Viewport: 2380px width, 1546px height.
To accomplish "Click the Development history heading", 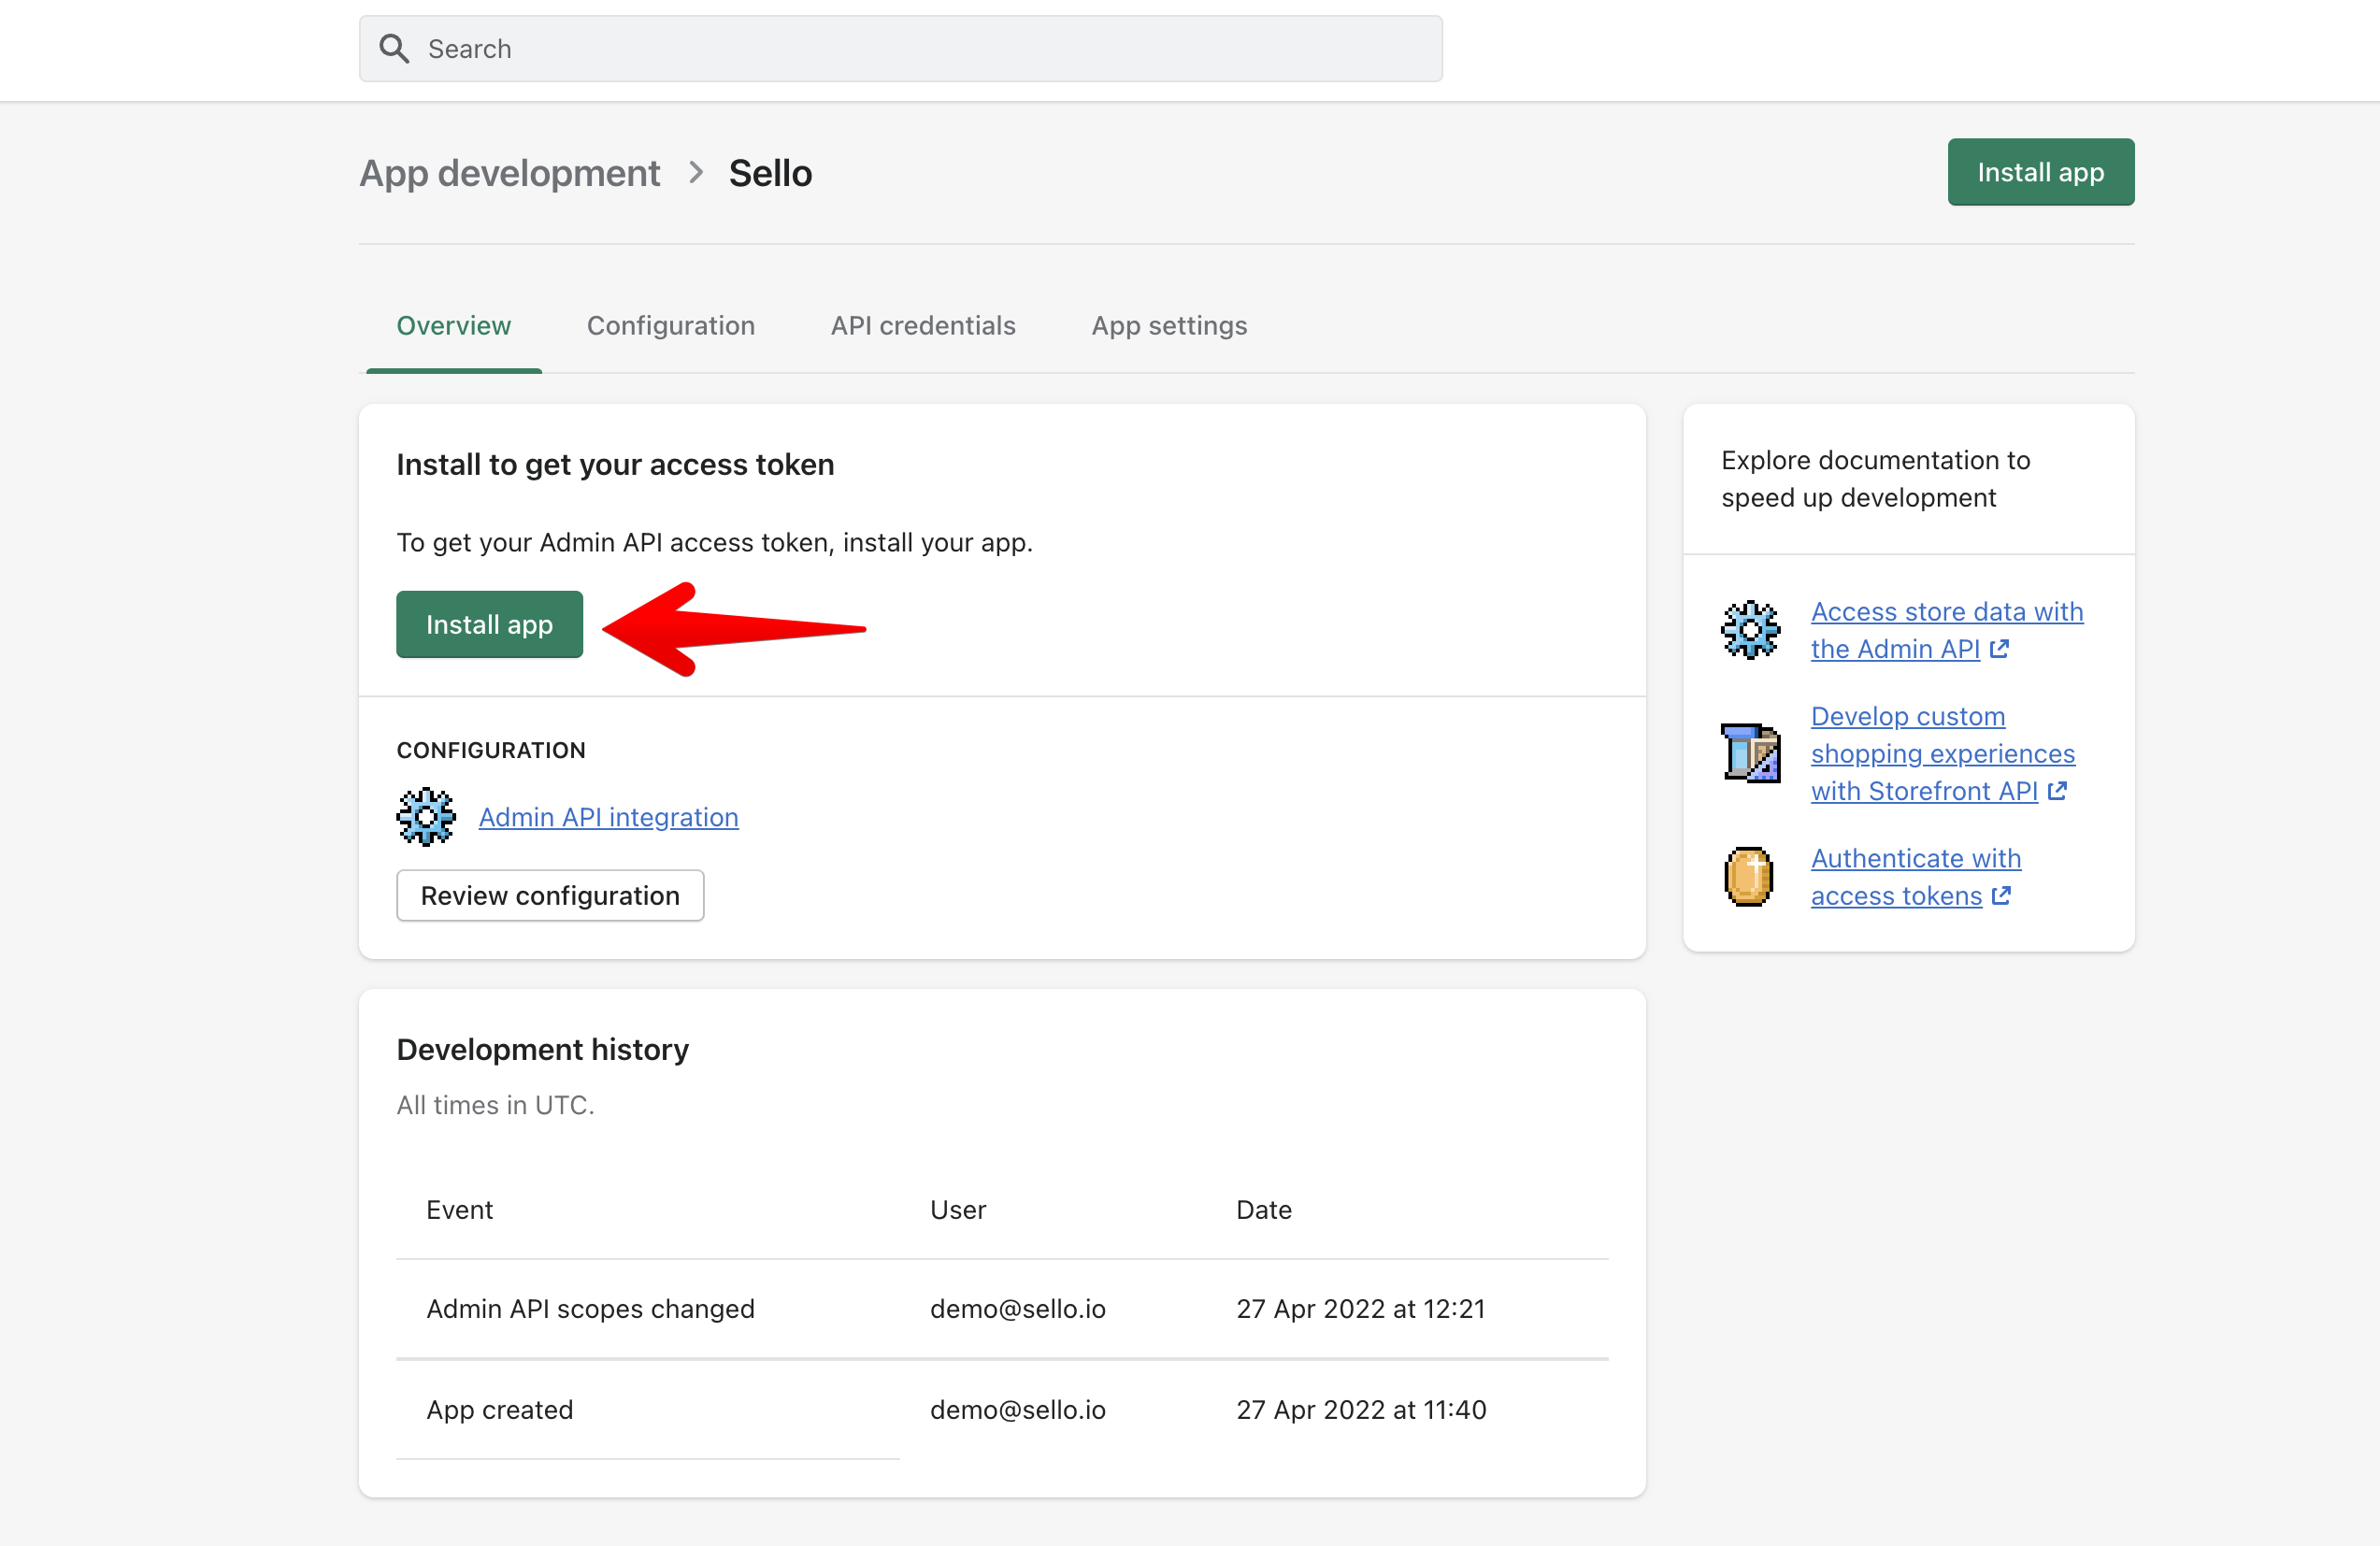I will point(542,1049).
